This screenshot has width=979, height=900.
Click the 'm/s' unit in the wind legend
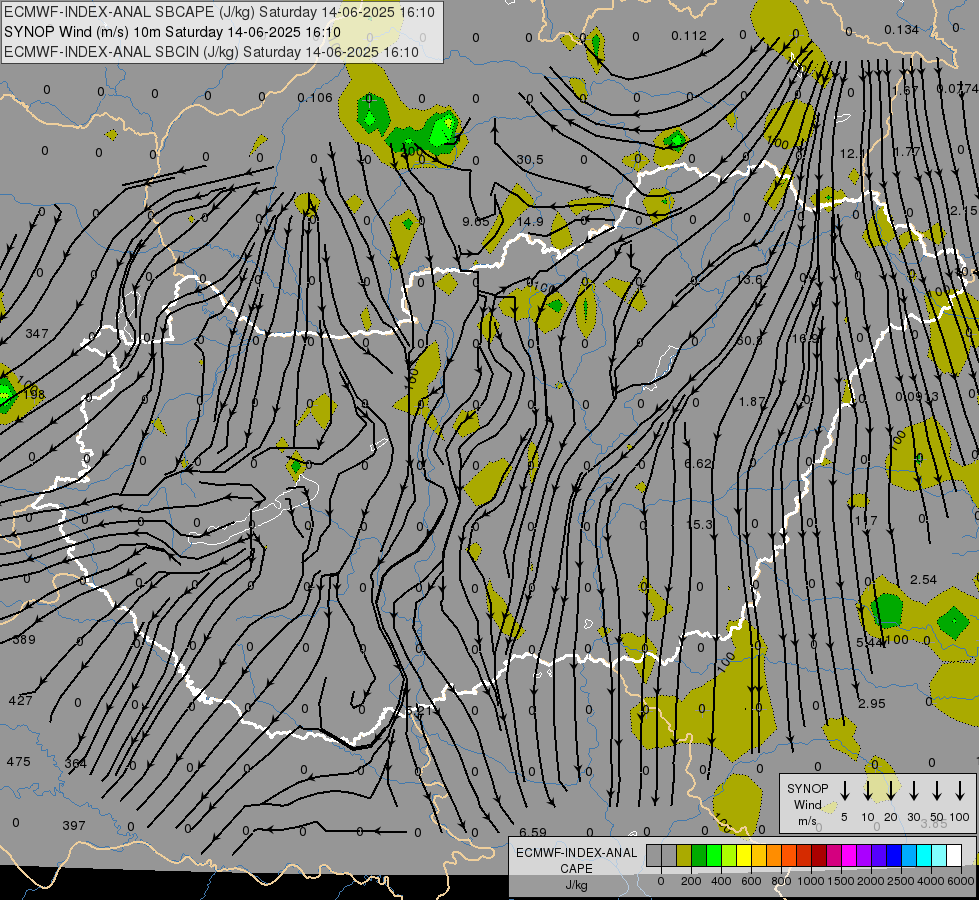807,821
